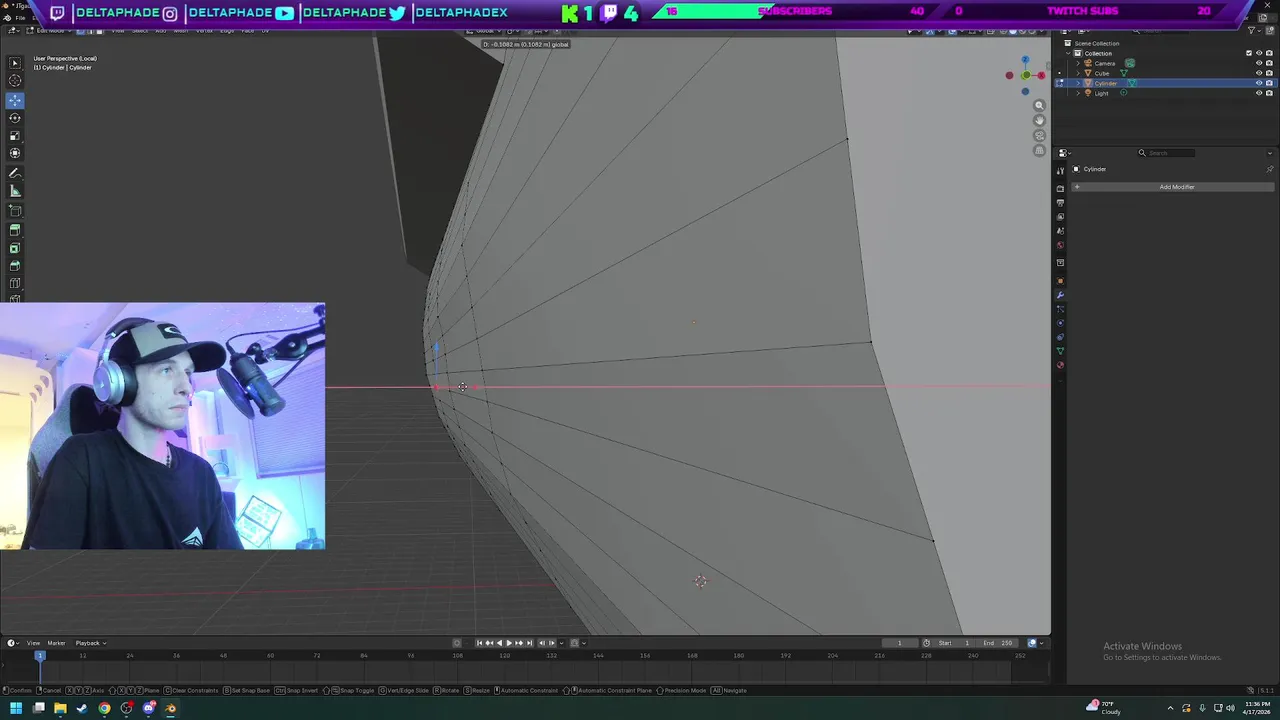Viewport: 1280px width, 720px height.
Task: Play the animation in timeline
Action: (508, 643)
